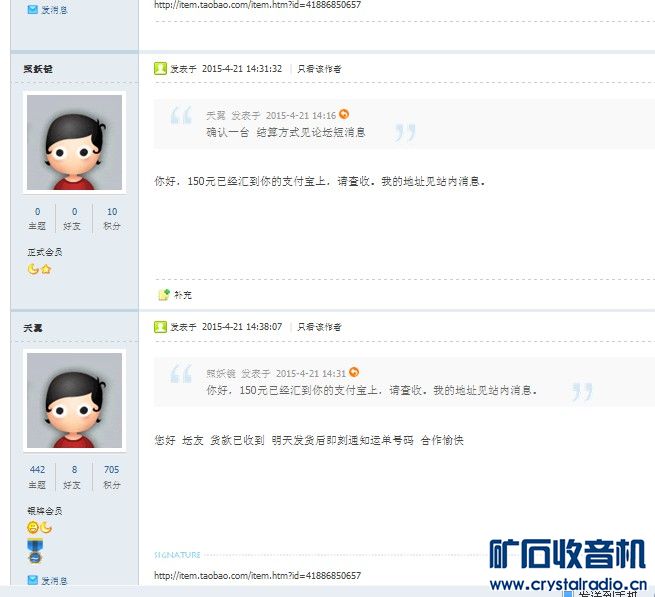Click the avatar of the 10-积分 member

(74, 142)
